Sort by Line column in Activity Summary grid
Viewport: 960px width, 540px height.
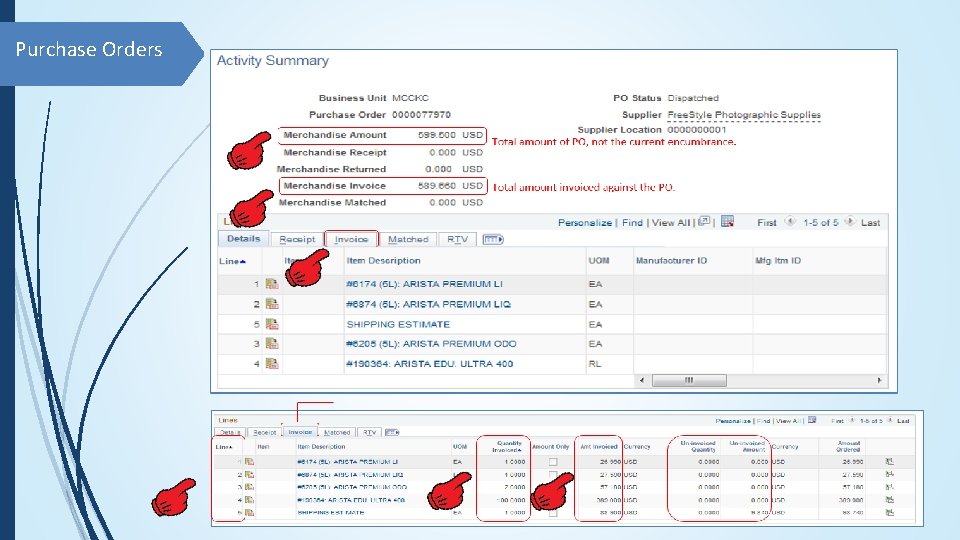232,261
